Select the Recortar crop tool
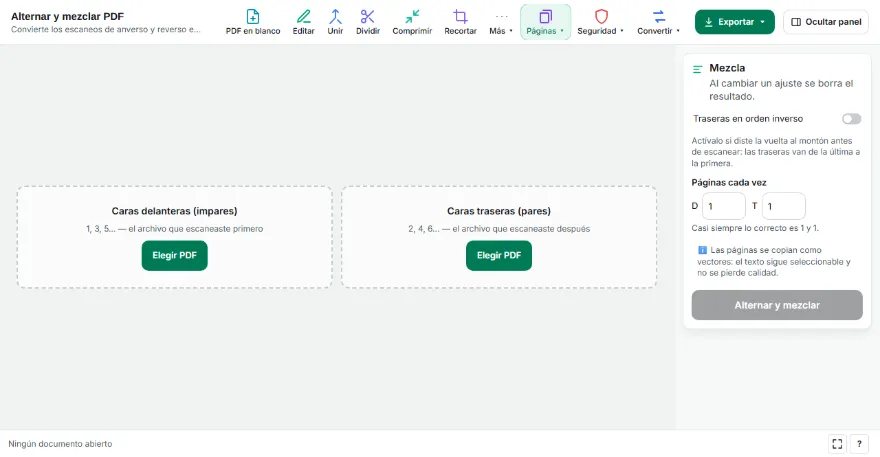 click(x=460, y=22)
